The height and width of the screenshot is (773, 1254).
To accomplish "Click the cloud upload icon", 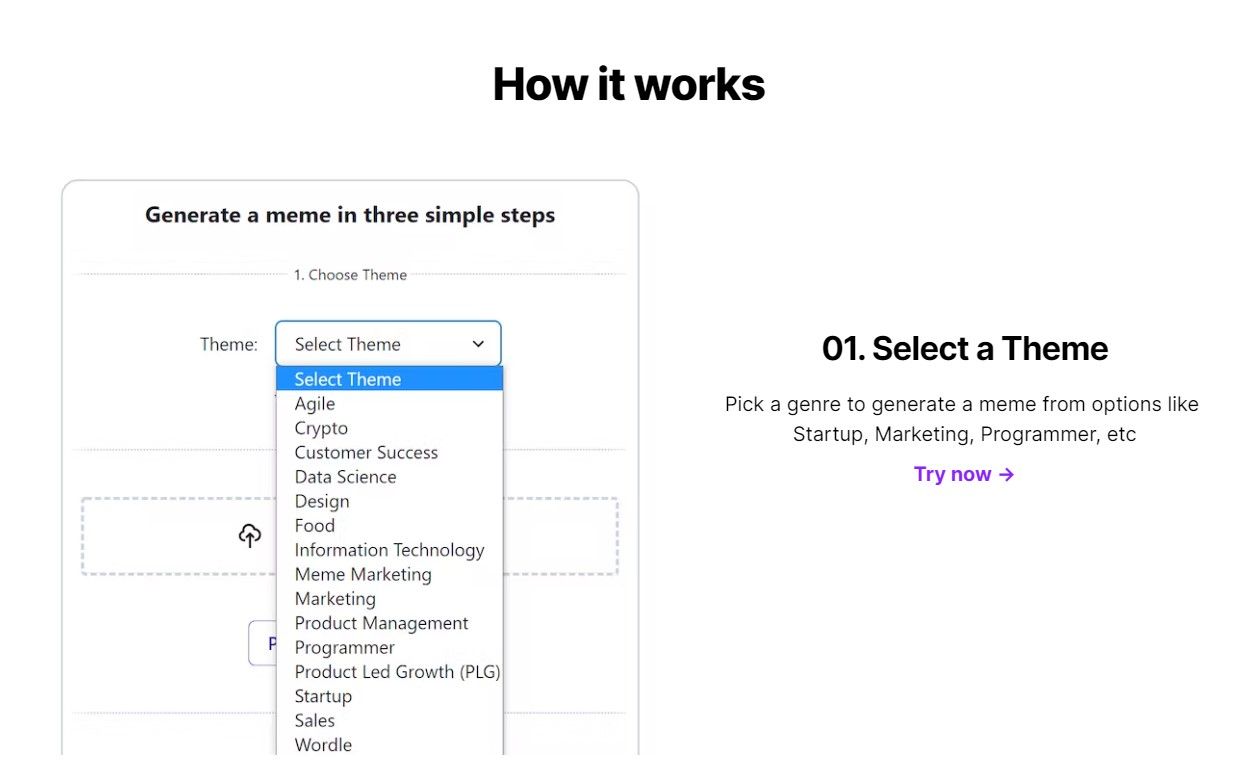I will click(250, 536).
